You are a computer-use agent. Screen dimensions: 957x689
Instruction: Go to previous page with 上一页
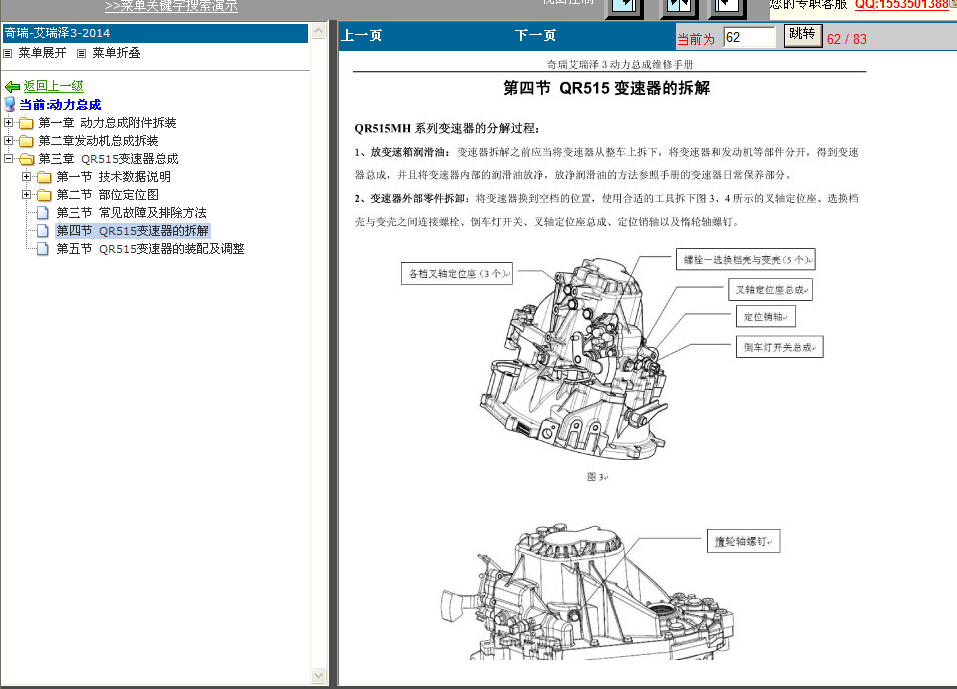tap(361, 35)
